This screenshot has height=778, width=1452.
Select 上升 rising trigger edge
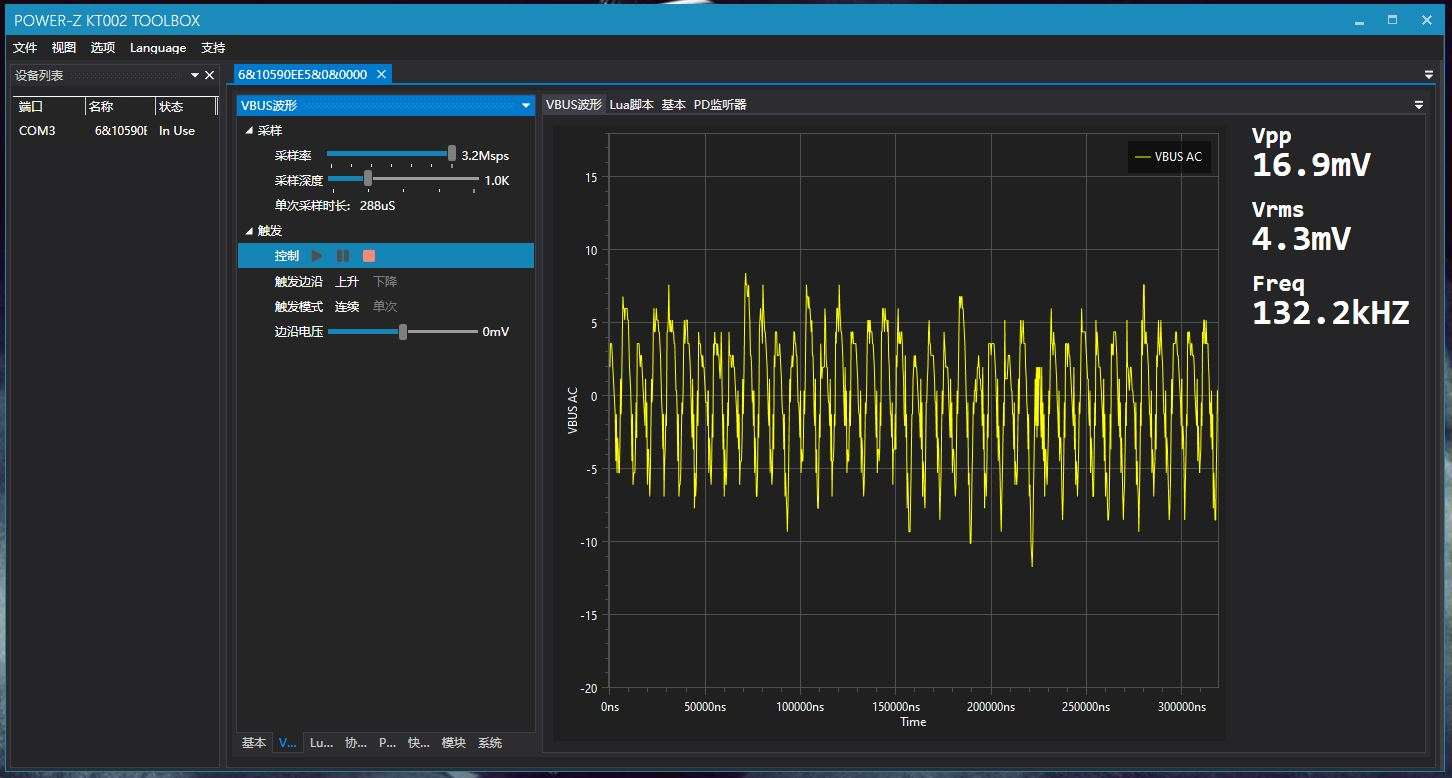(x=347, y=281)
